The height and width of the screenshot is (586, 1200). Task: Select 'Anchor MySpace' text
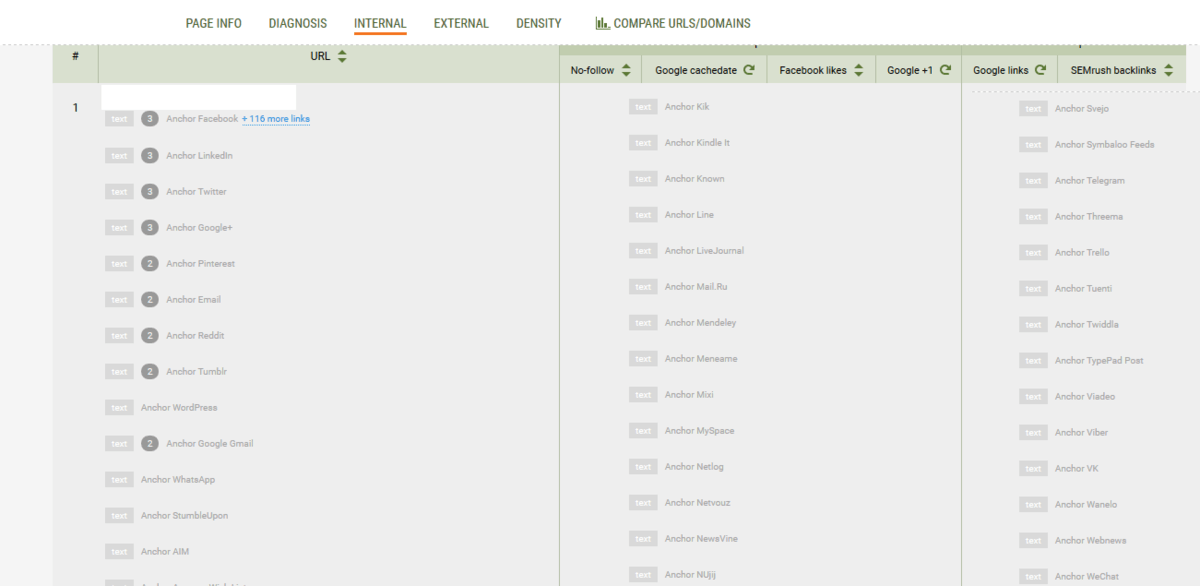tap(700, 431)
